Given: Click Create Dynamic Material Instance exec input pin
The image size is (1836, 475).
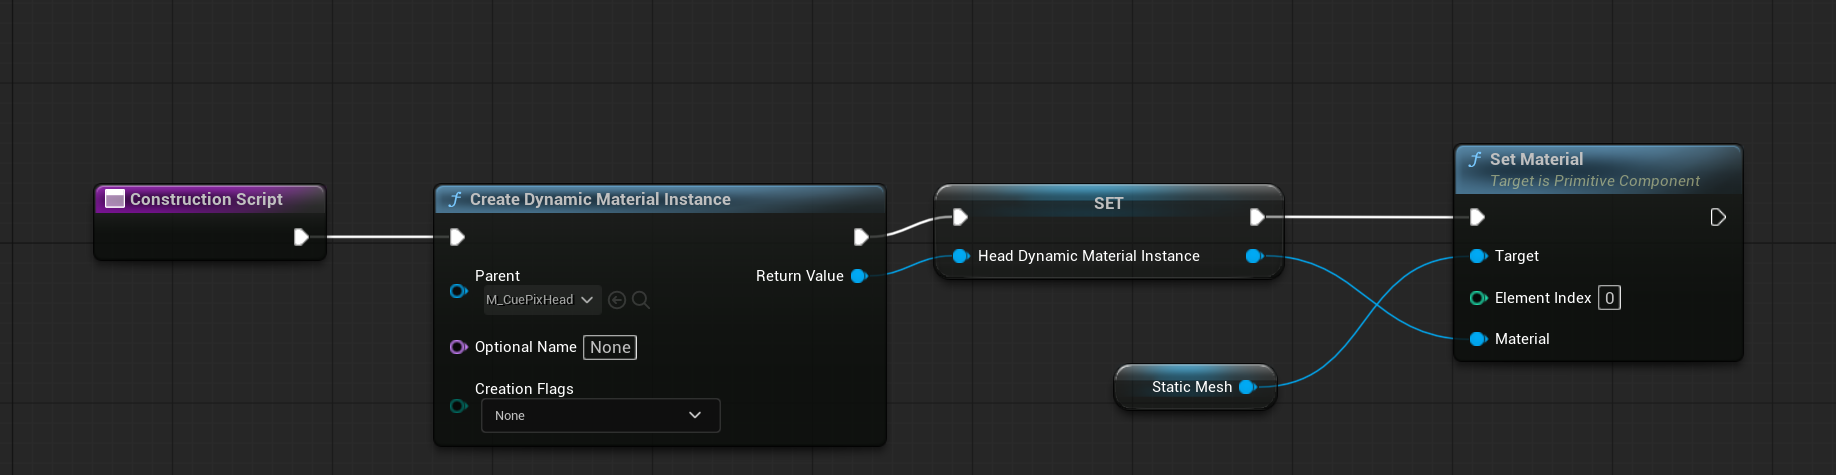Looking at the screenshot, I should pos(457,237).
